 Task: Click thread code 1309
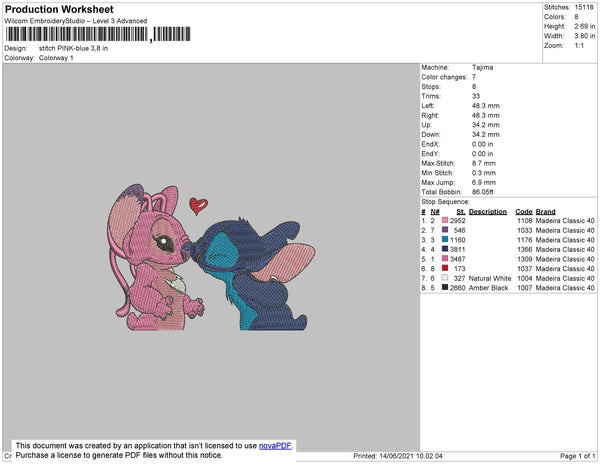coord(525,259)
